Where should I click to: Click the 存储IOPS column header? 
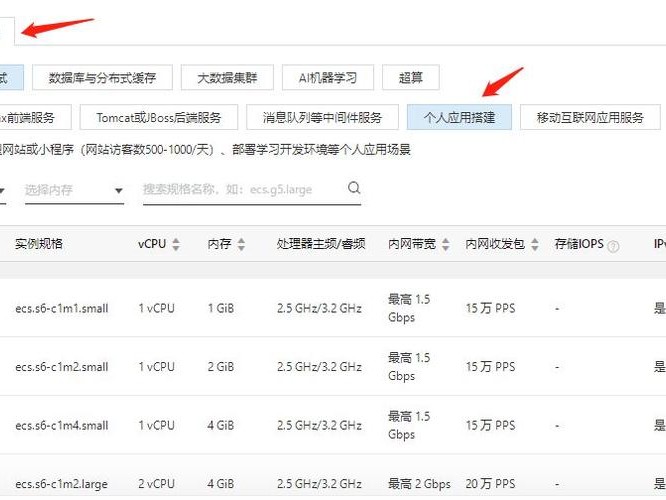tap(579, 244)
